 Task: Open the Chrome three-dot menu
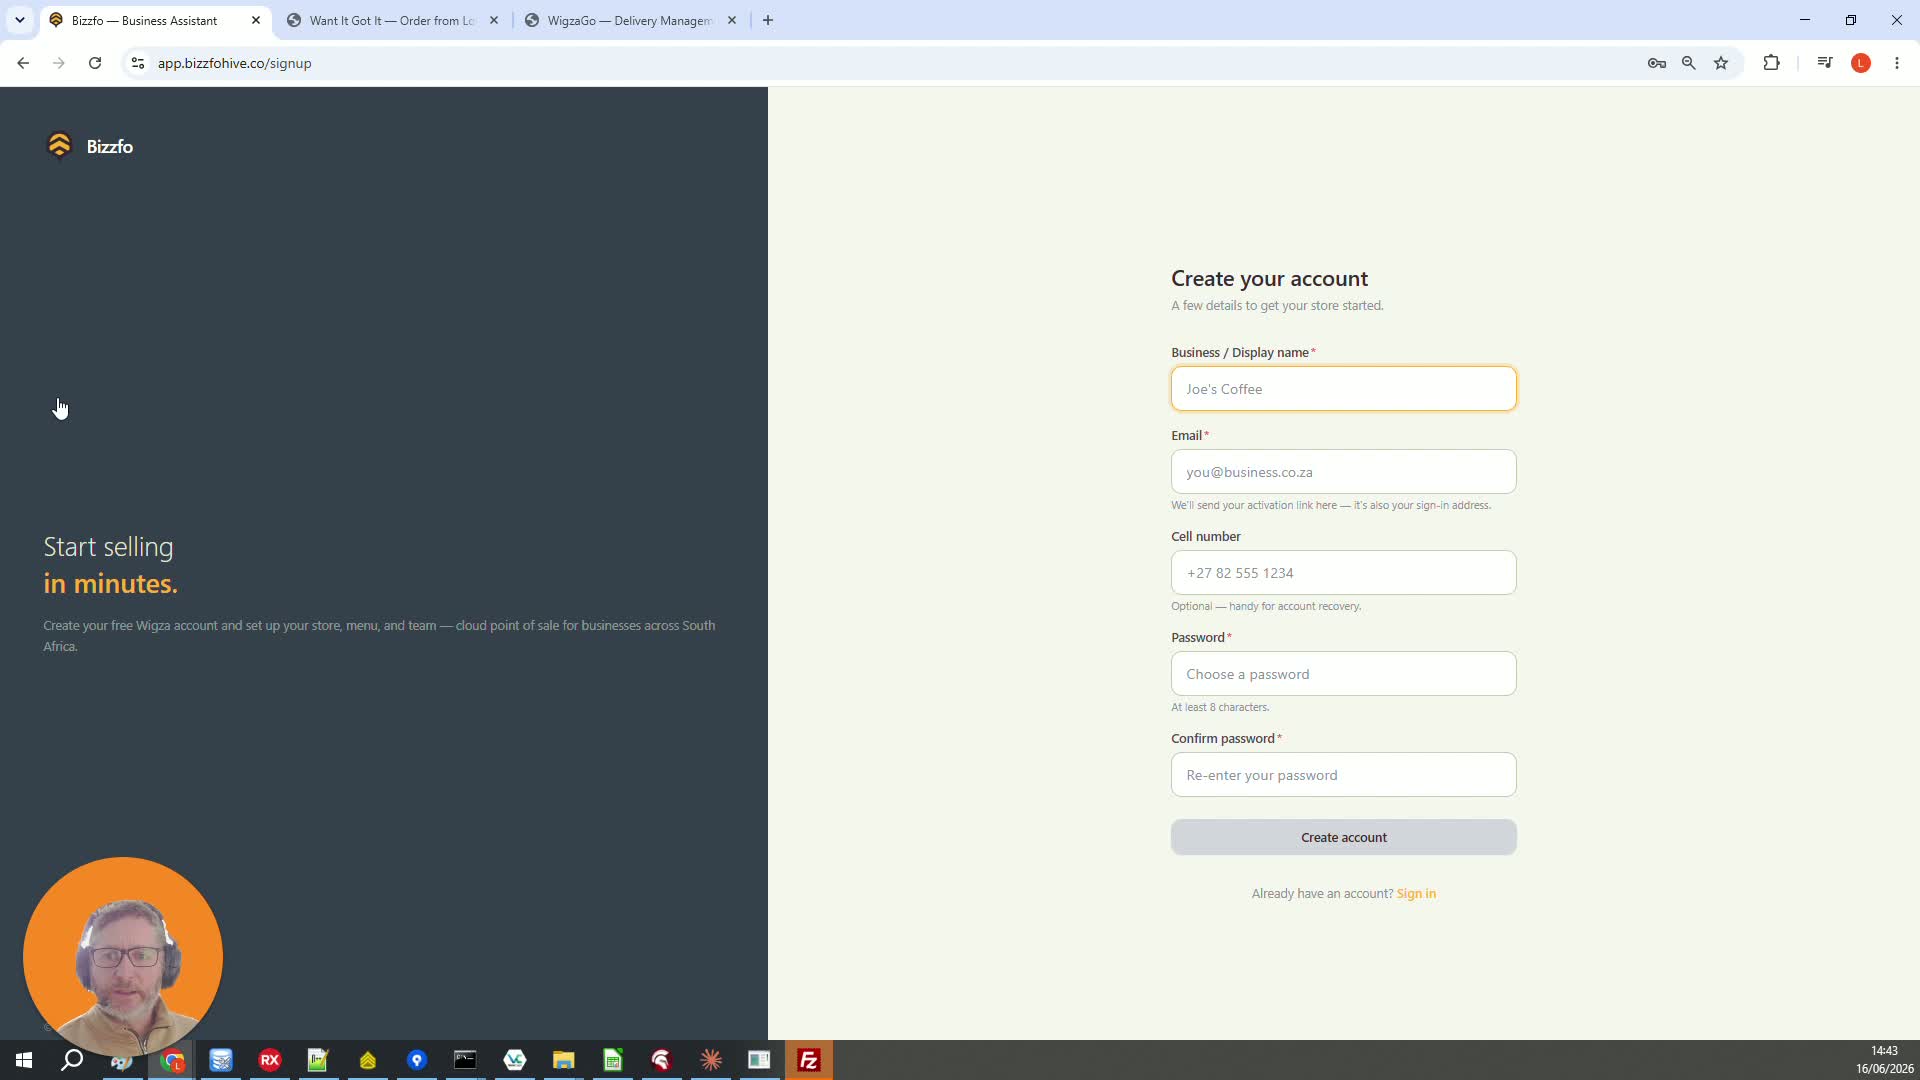[x=1897, y=63]
